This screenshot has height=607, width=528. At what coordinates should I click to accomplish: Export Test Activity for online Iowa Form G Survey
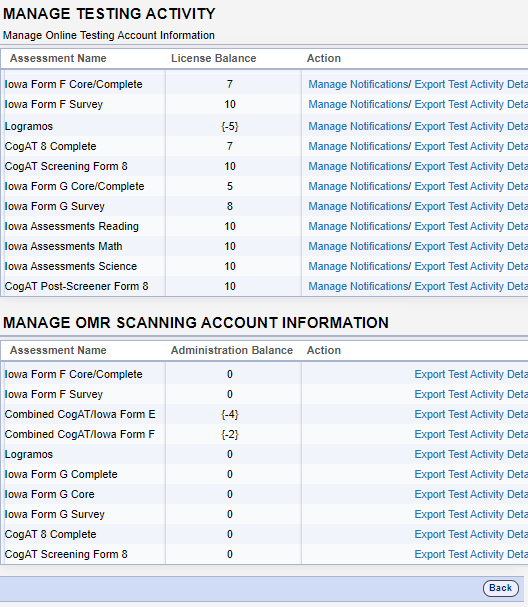tap(471, 206)
